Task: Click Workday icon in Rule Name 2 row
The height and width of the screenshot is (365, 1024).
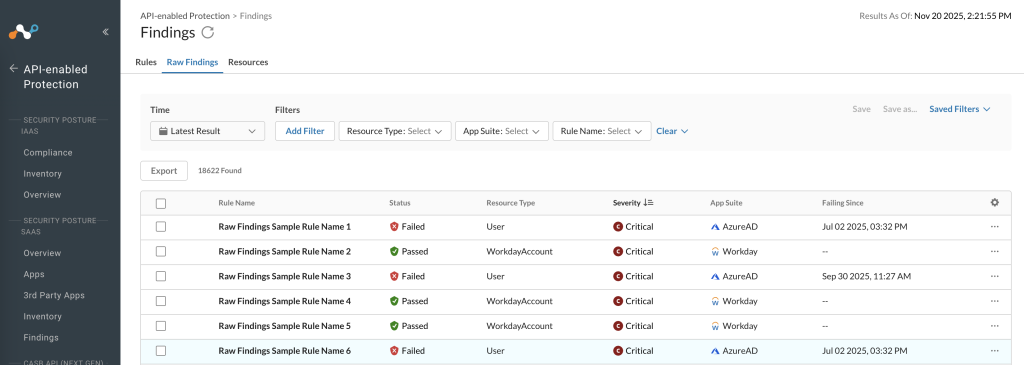Action: point(715,251)
